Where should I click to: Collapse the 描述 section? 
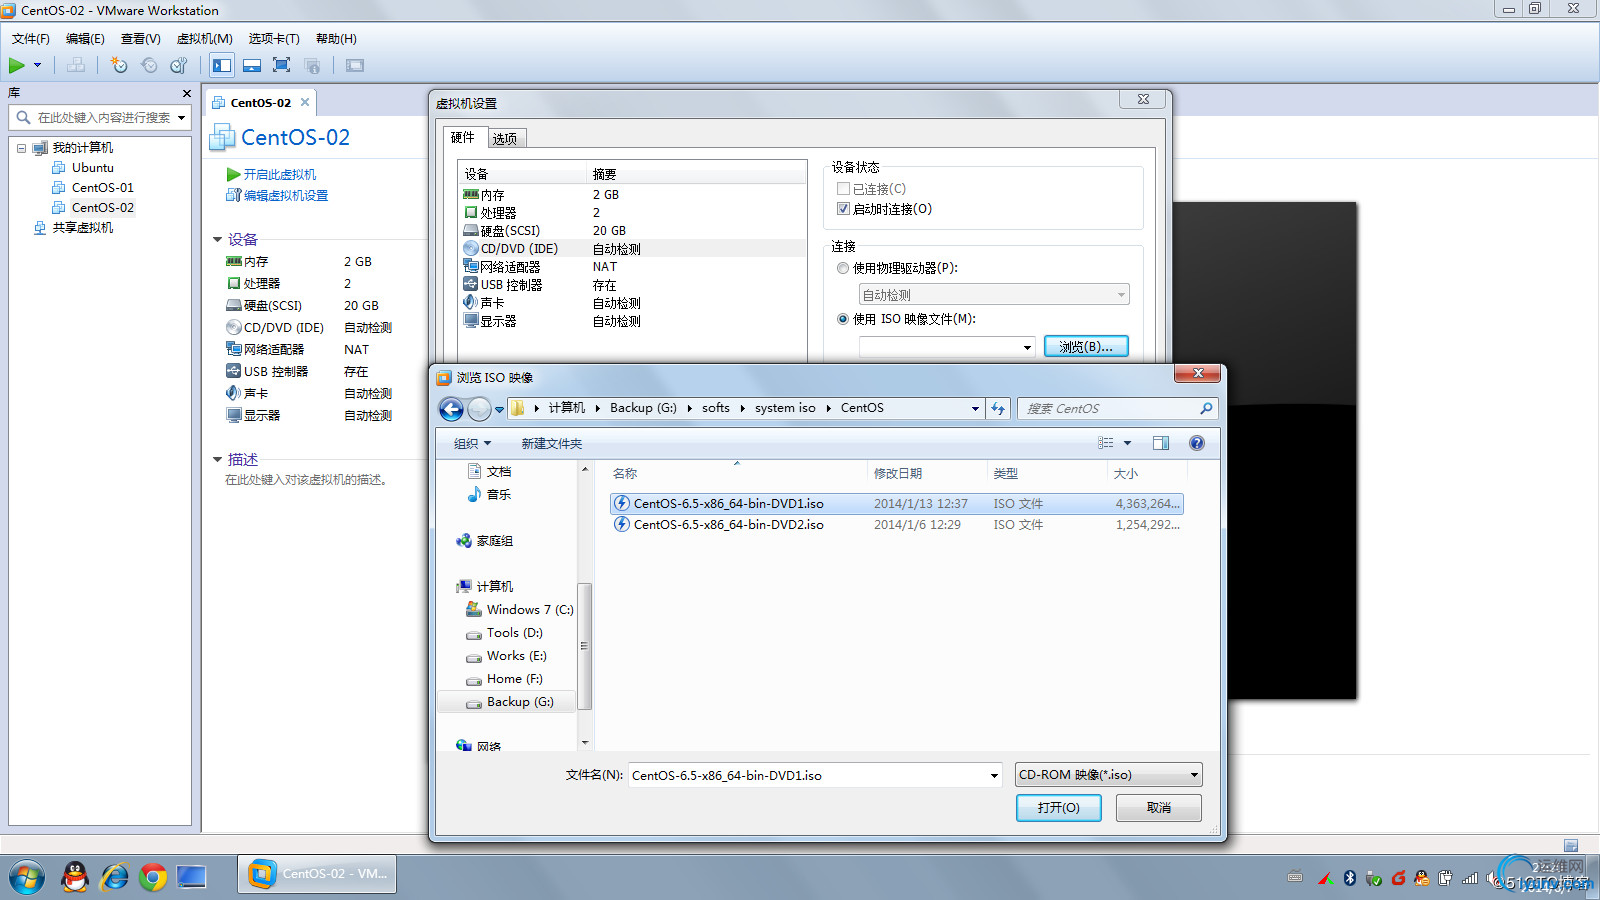click(x=217, y=460)
